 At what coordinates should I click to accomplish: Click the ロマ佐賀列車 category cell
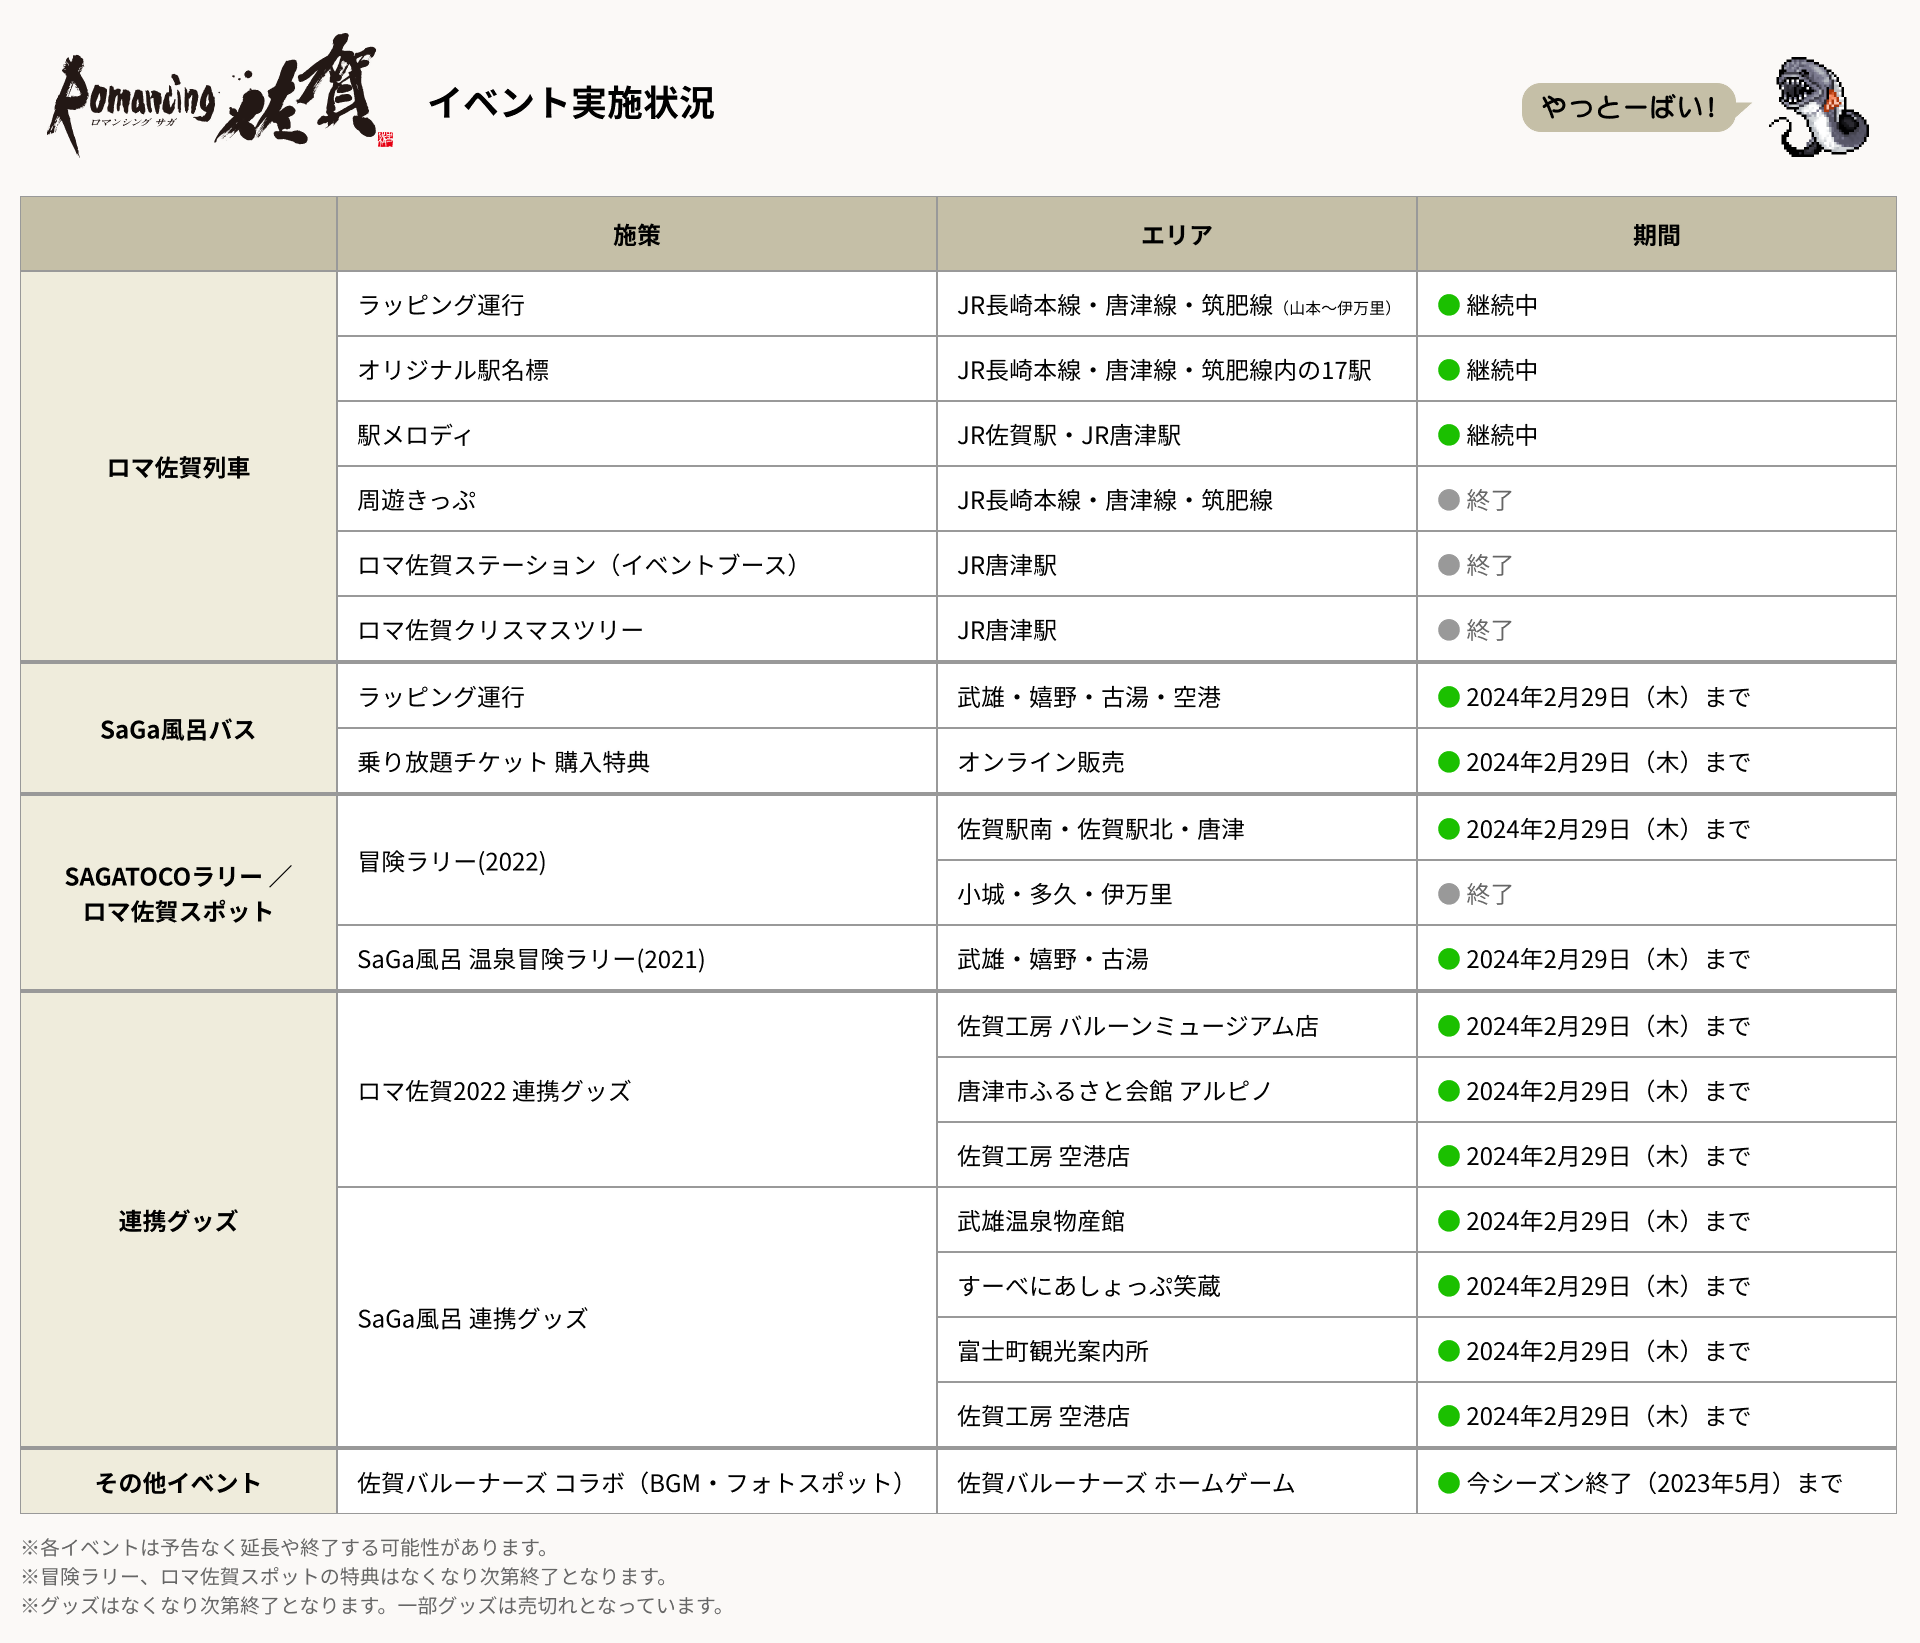178,467
